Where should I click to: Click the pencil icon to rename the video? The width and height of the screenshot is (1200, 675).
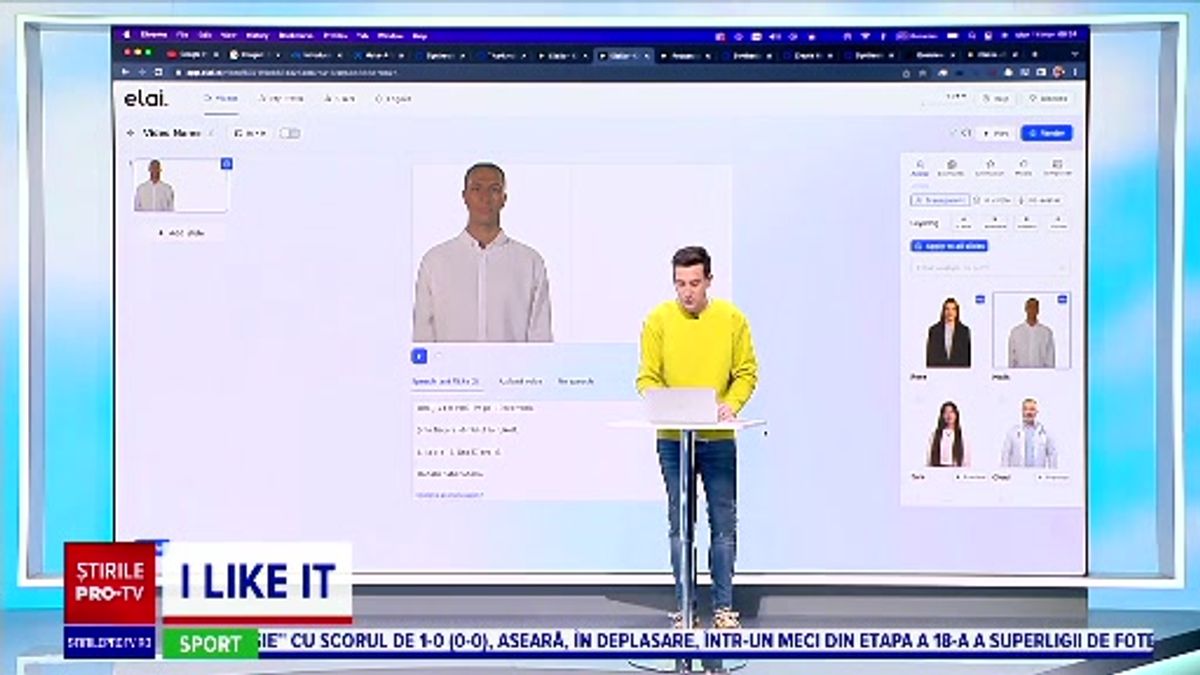[x=210, y=133]
